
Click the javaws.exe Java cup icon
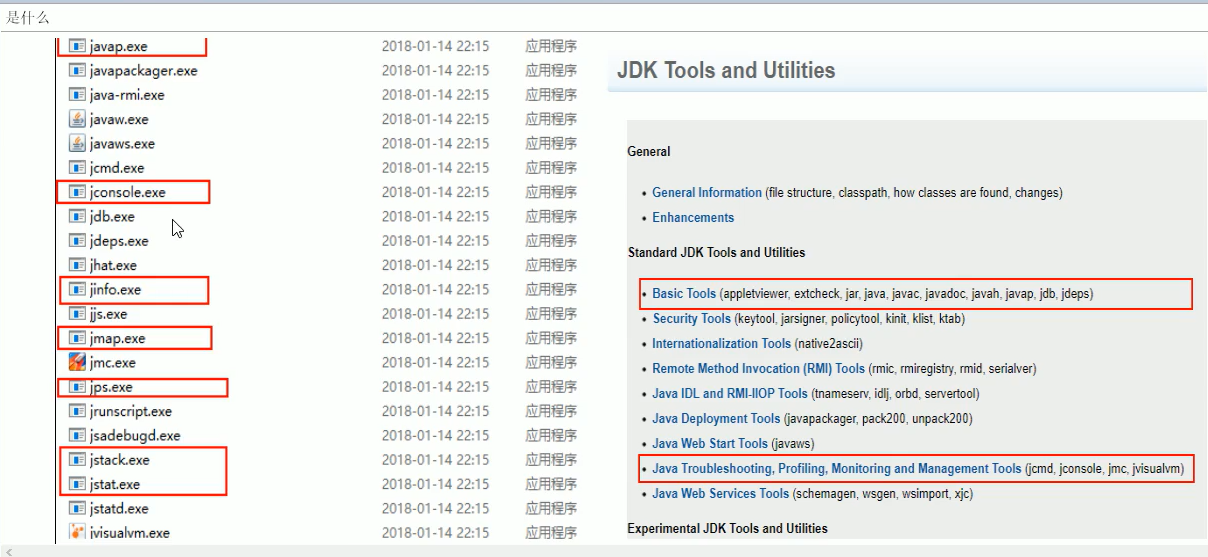[x=77, y=143]
